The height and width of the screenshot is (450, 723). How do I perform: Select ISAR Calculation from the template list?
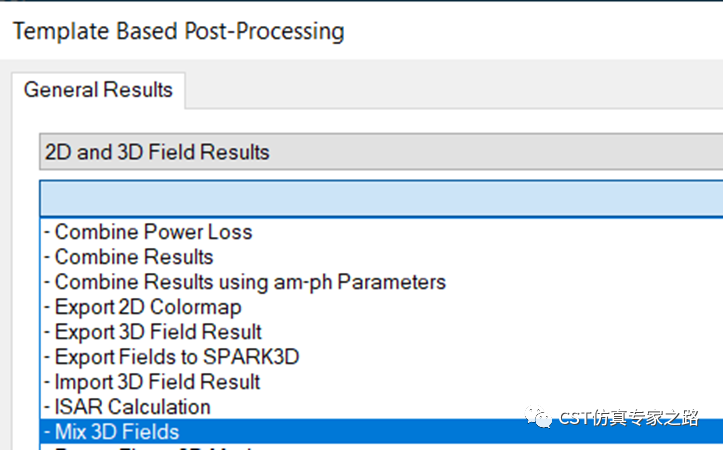coord(132,407)
